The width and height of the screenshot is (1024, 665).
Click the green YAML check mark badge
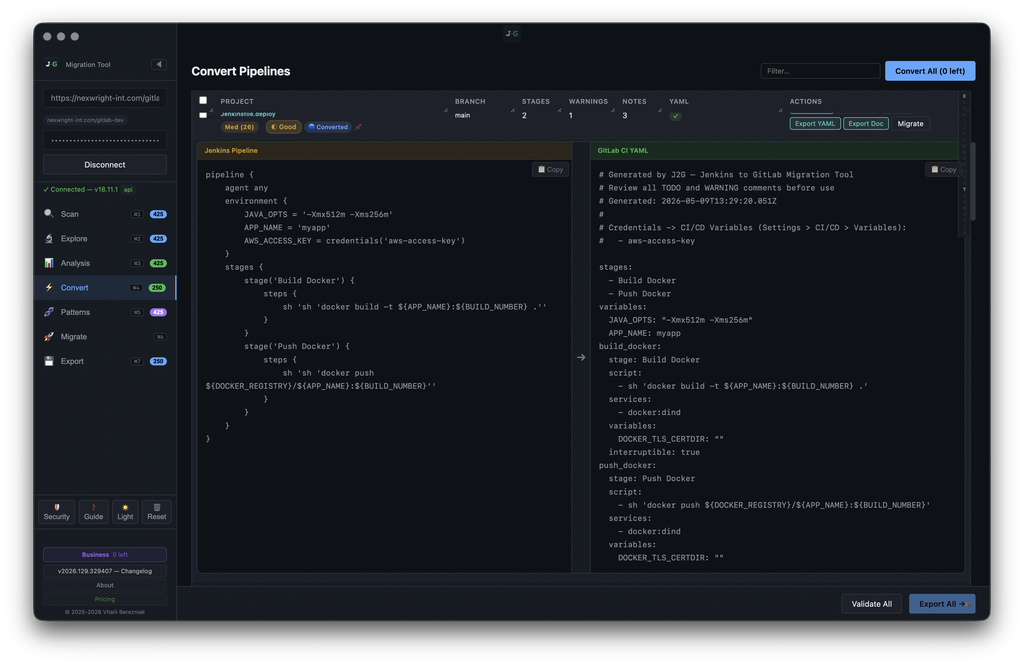[675, 116]
